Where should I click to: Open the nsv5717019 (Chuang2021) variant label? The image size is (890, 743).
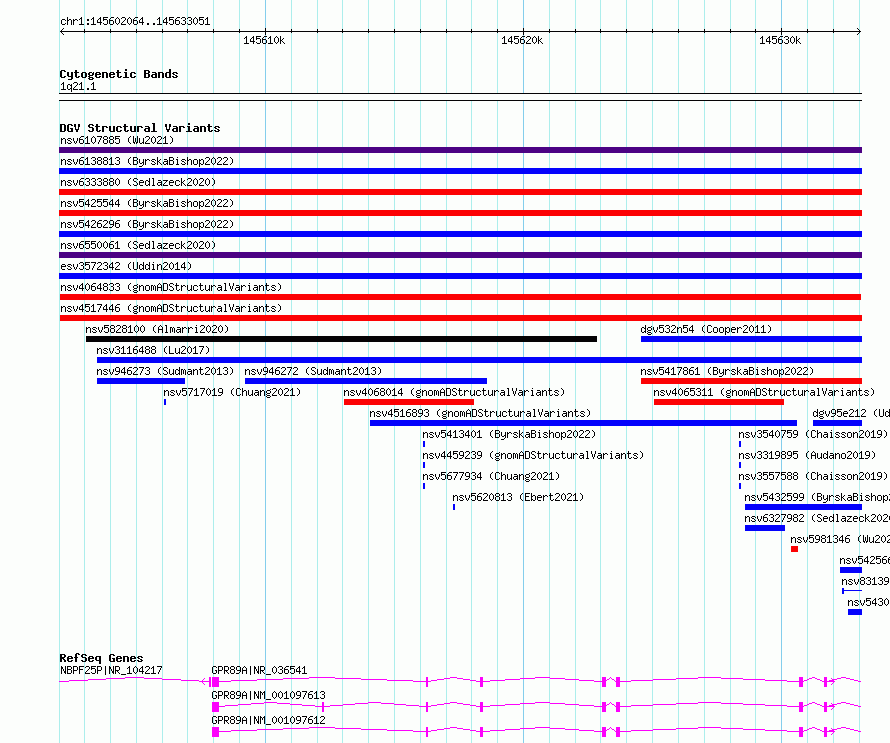[232, 392]
